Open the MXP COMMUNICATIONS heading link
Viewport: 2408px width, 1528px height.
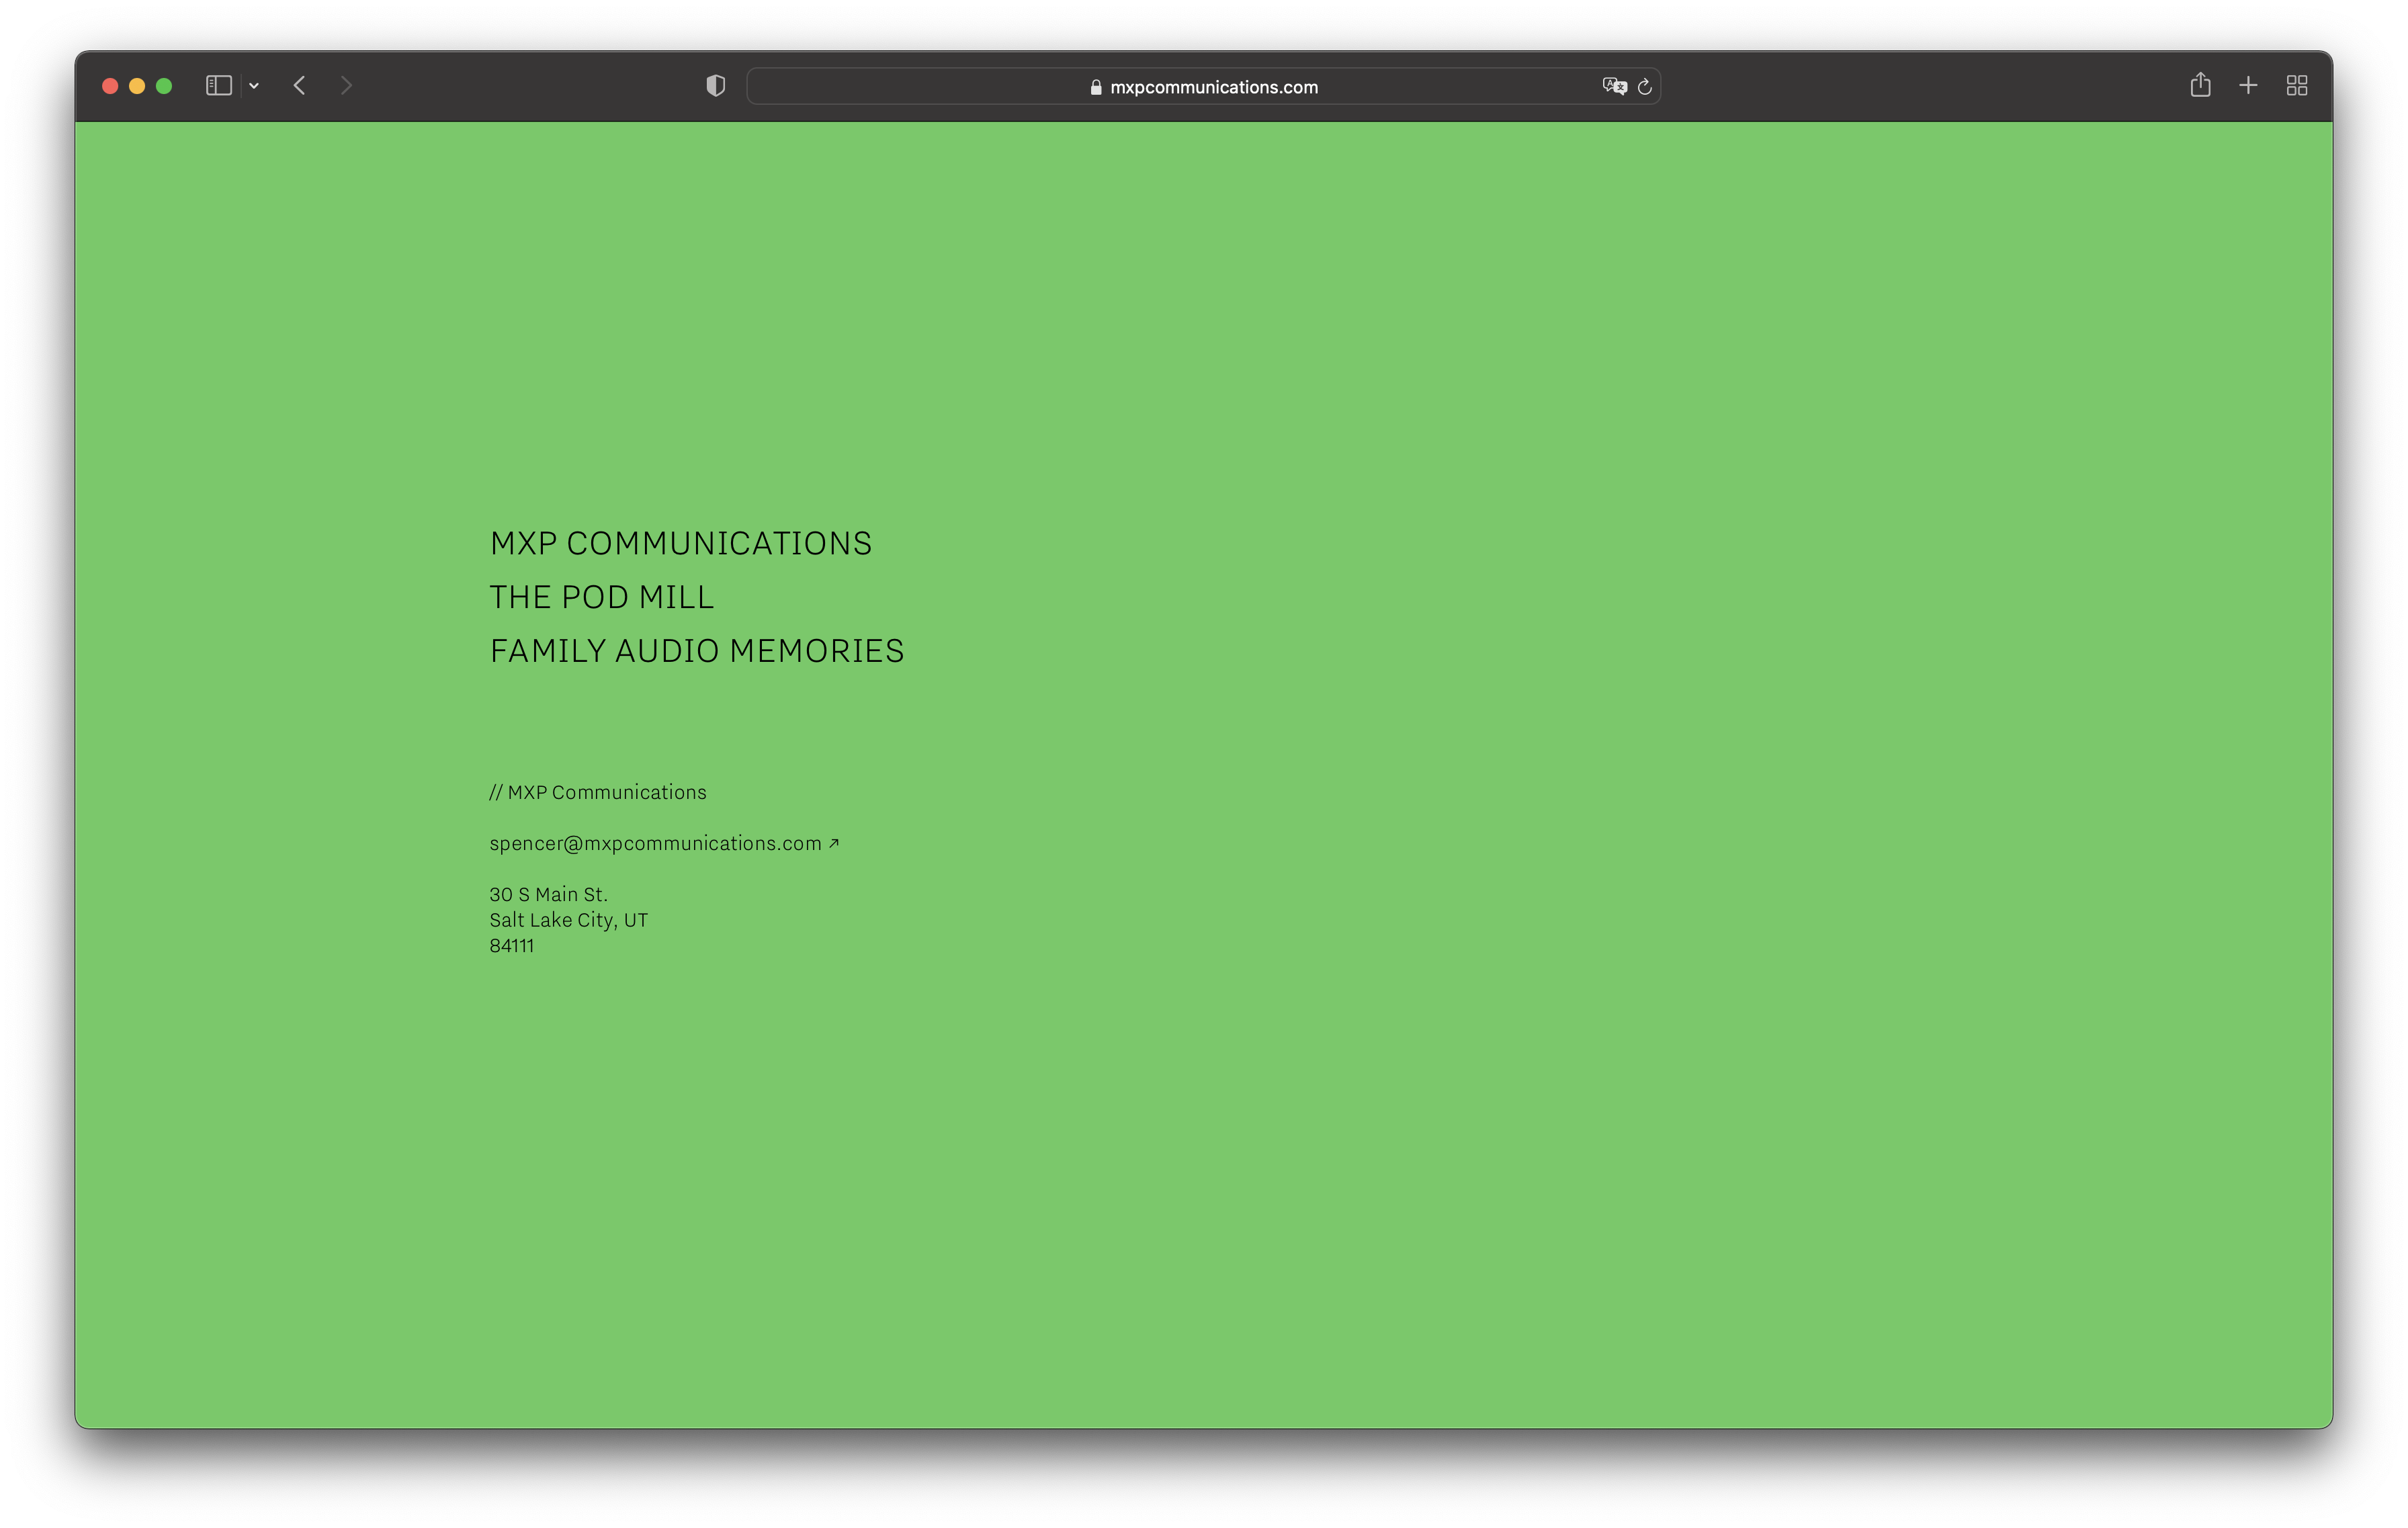pyautogui.click(x=680, y=544)
